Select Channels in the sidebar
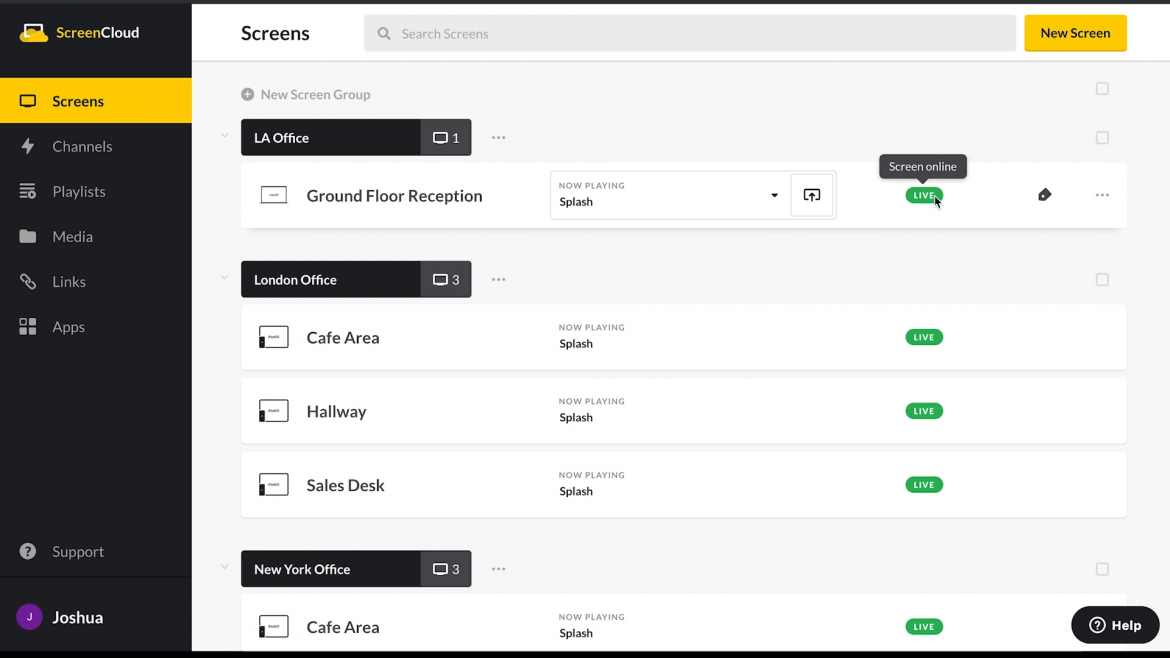The image size is (1170, 658). coord(80,146)
